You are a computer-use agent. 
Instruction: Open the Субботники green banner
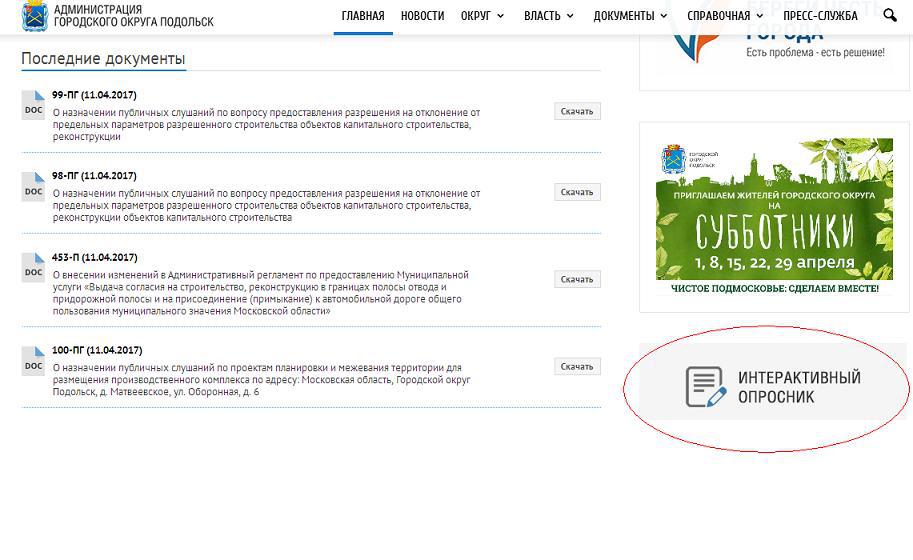pos(774,217)
